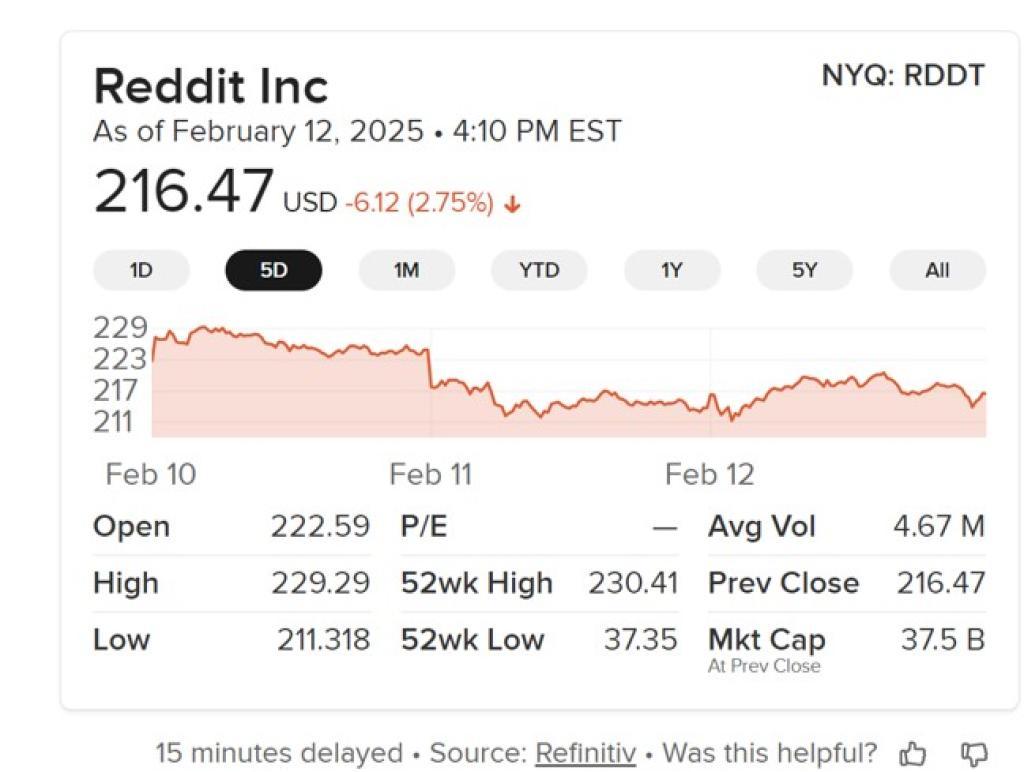Click the Feb 11 chart date marker

pyautogui.click(x=430, y=474)
